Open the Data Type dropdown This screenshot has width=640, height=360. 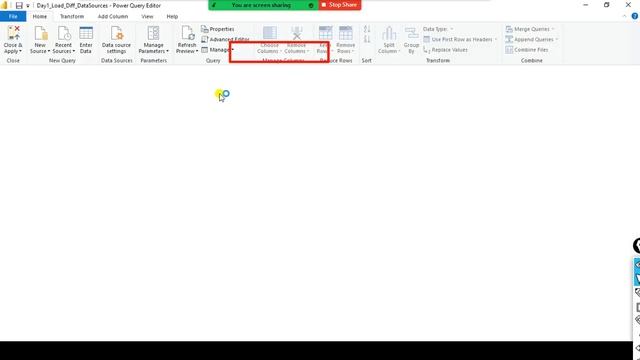coord(438,29)
